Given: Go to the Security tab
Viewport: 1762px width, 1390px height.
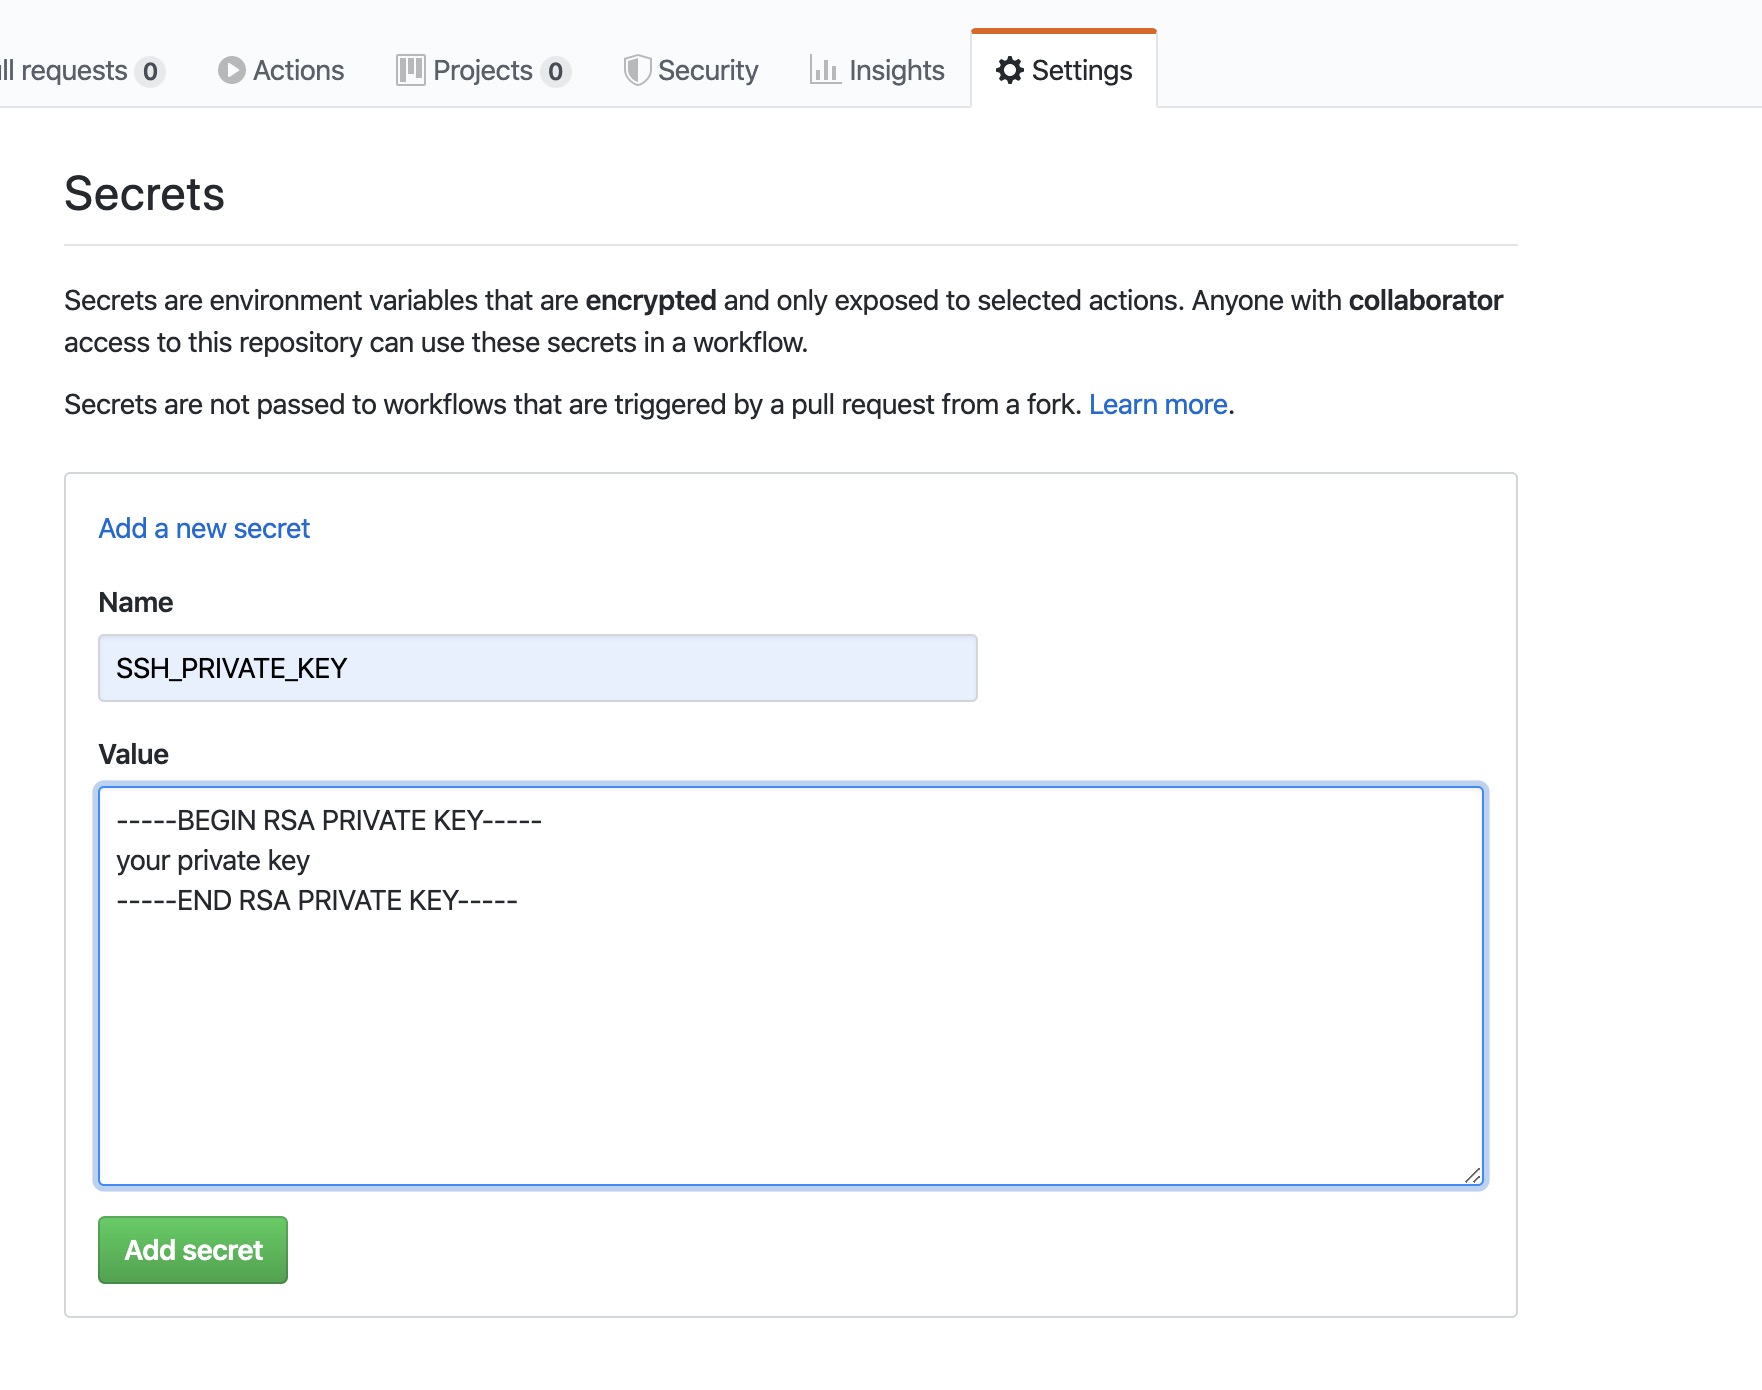Looking at the screenshot, I should (x=708, y=70).
